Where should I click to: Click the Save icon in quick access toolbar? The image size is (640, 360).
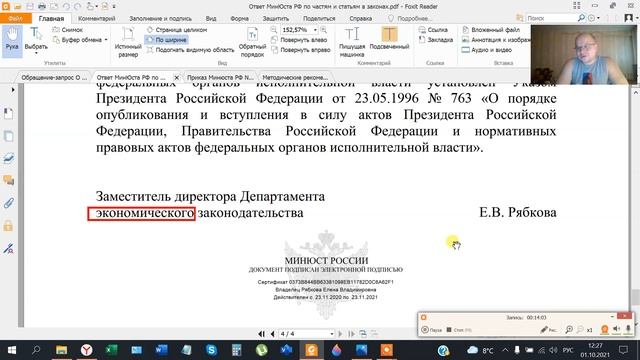coord(30,7)
